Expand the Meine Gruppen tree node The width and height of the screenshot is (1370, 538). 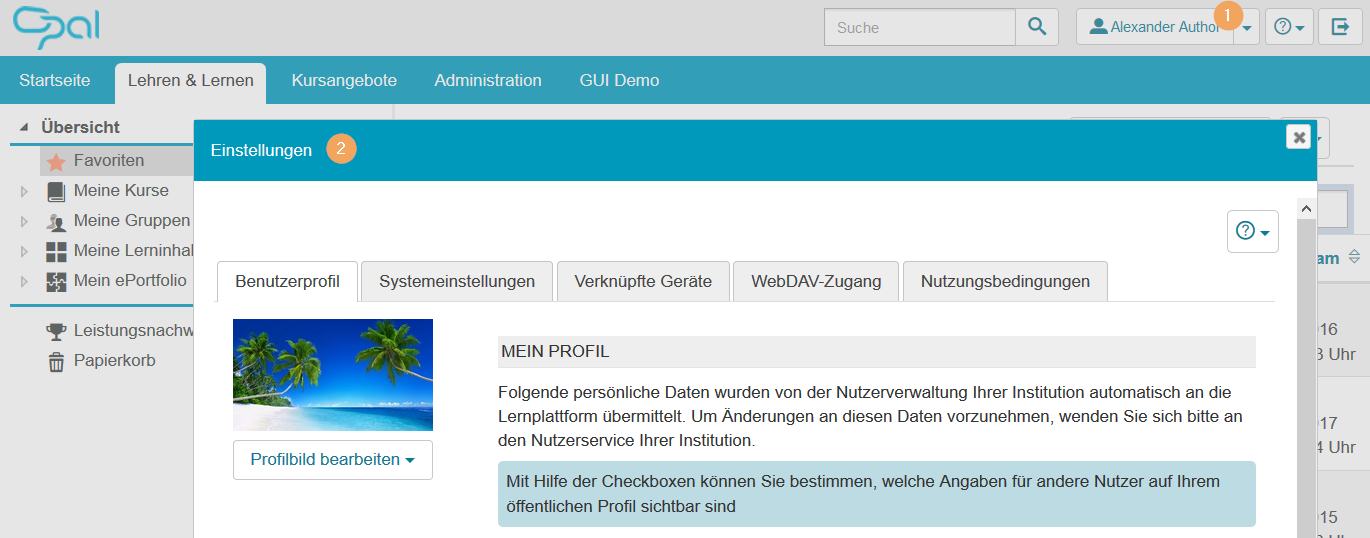coord(25,221)
